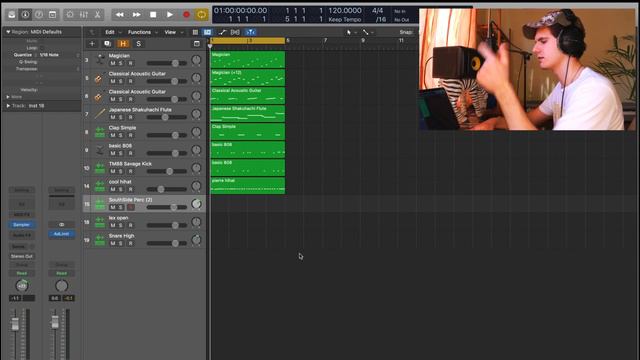Open the Toolbar display icon
640x360 pixels.
52,15
